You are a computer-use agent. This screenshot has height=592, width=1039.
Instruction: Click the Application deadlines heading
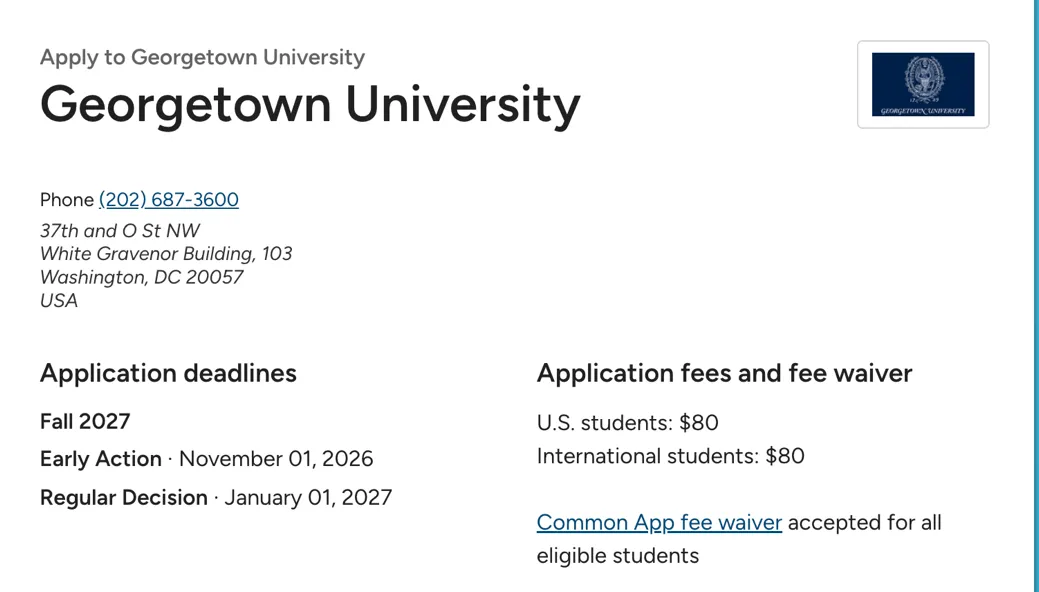click(x=168, y=373)
